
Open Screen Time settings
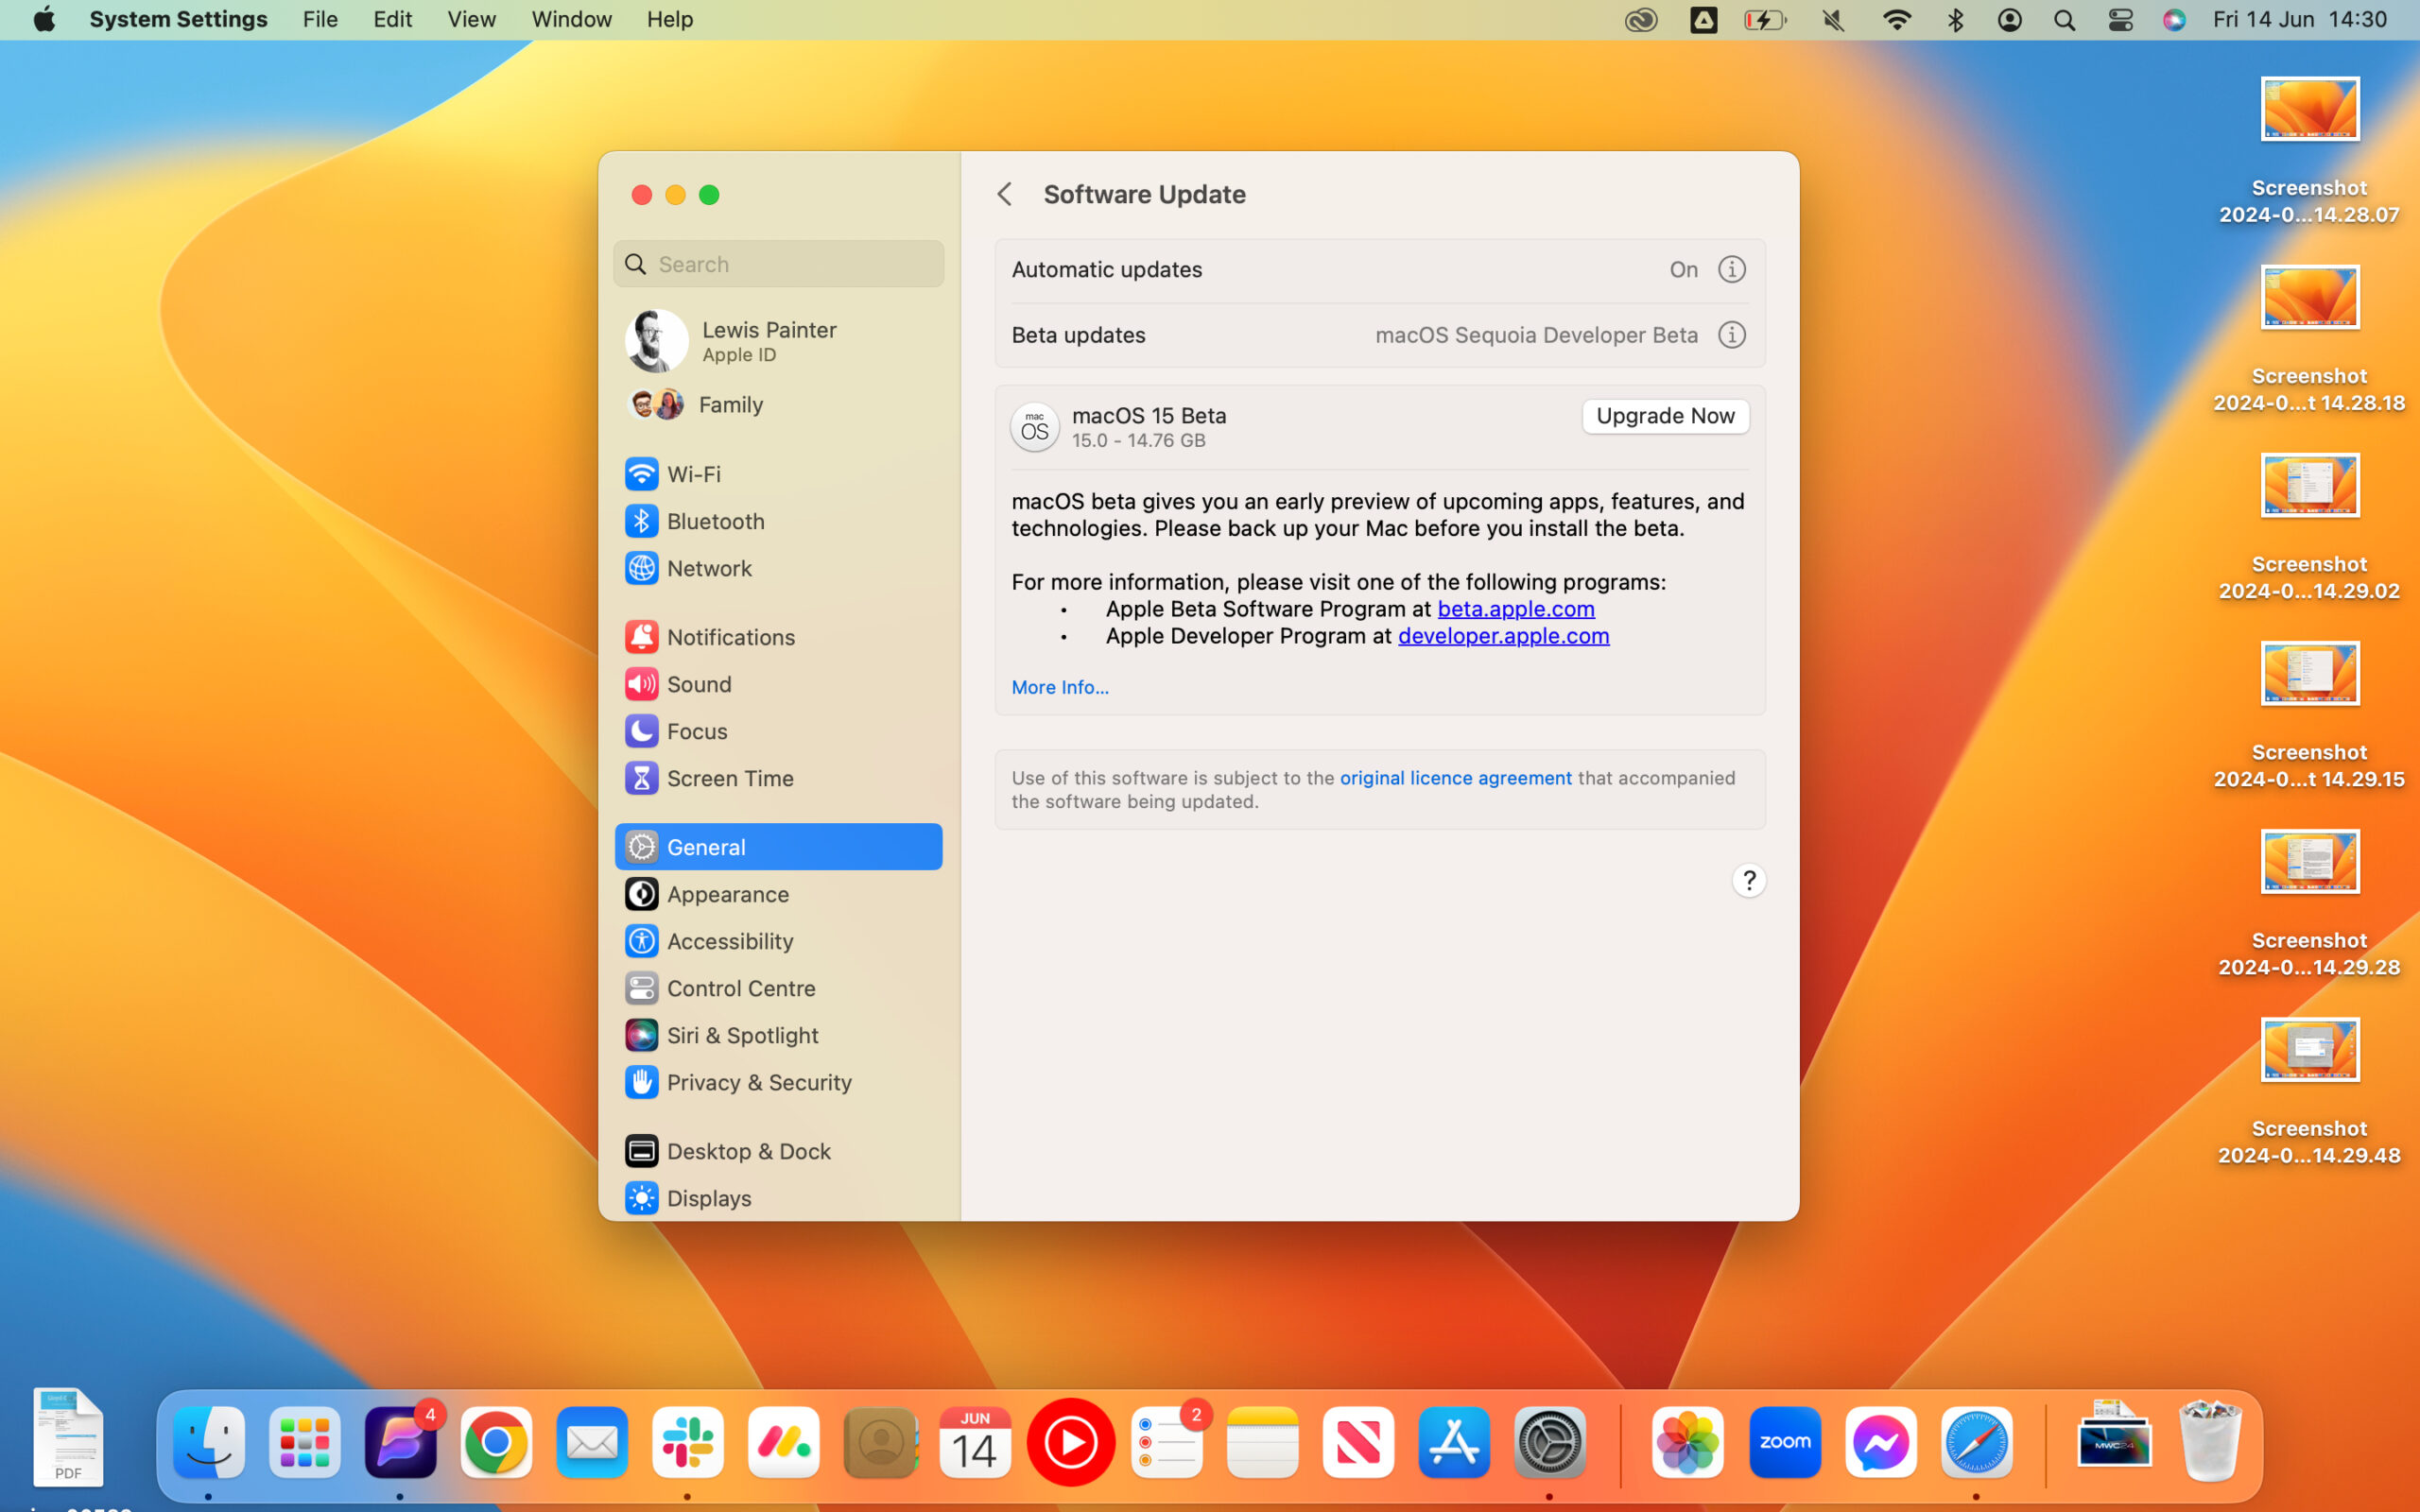[x=731, y=778]
